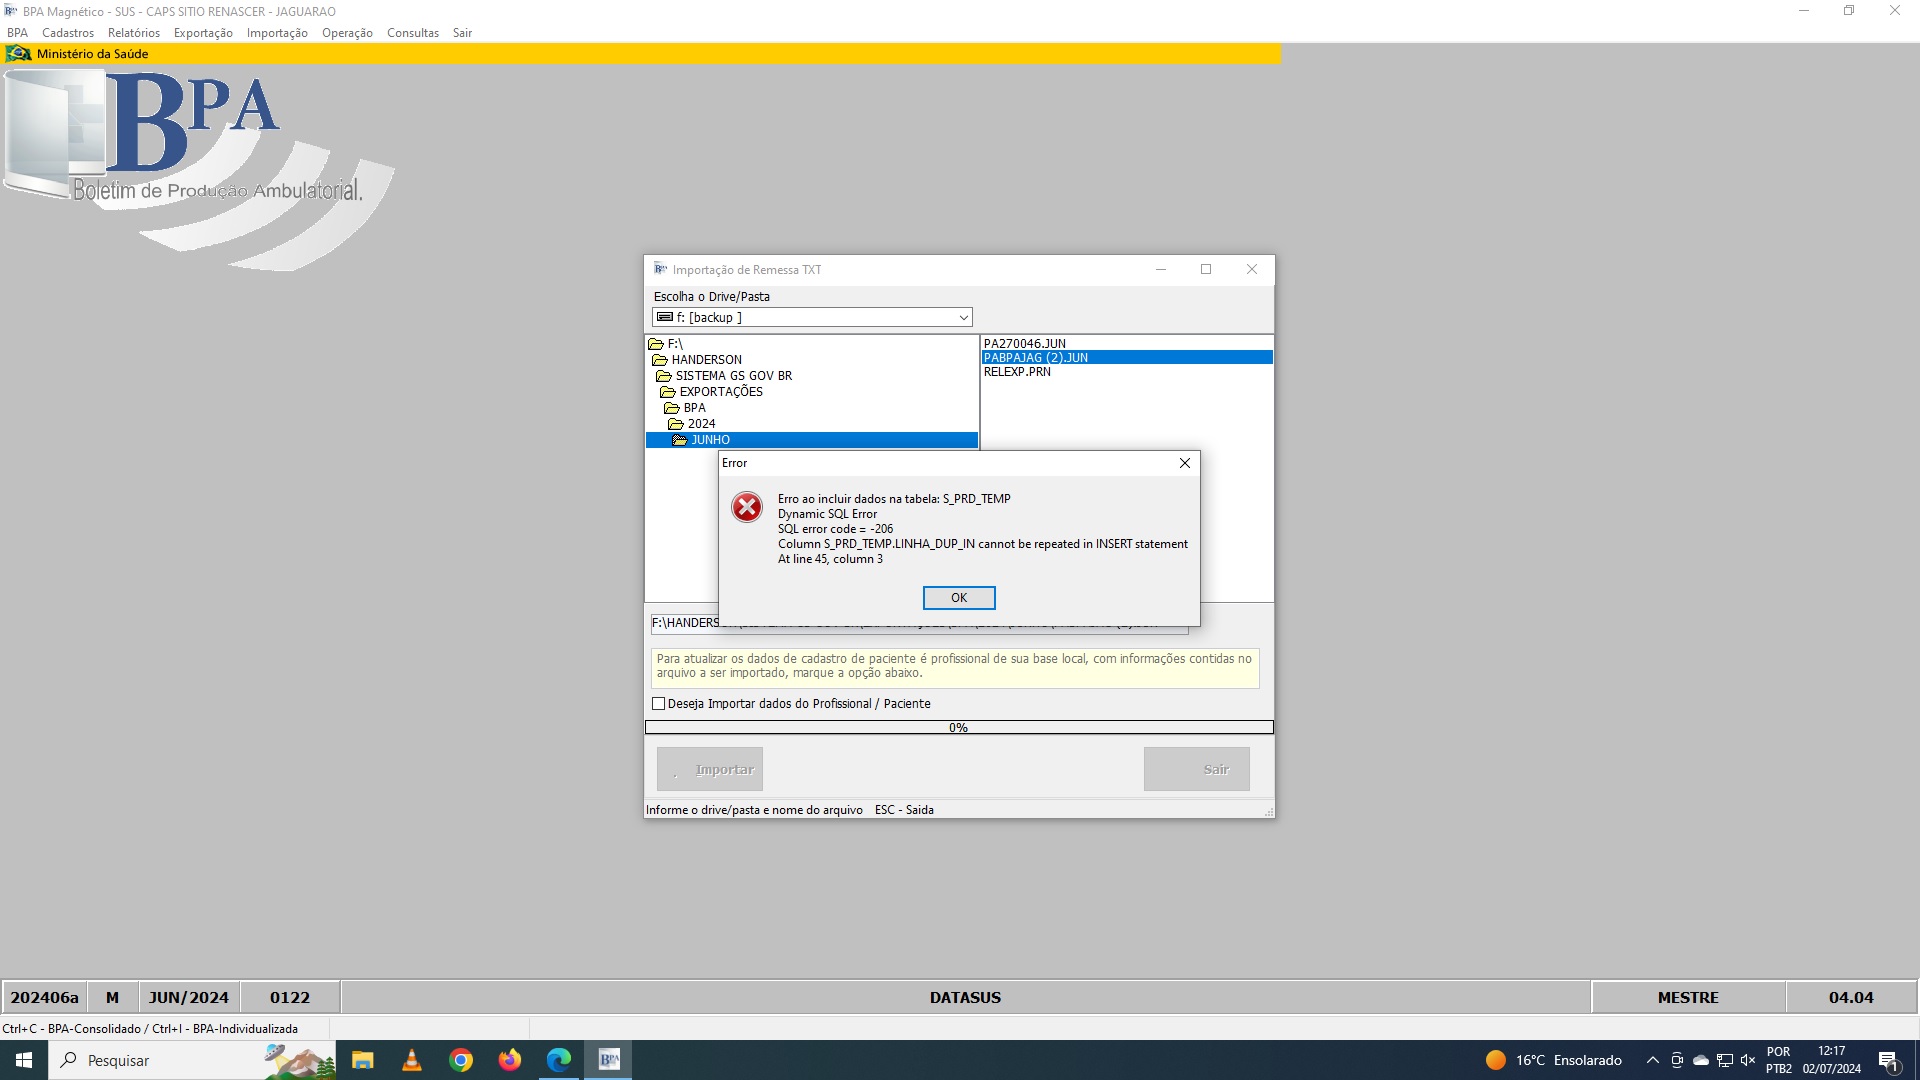Open the Exportação menu
This screenshot has width=1920, height=1080.
coord(203,33)
